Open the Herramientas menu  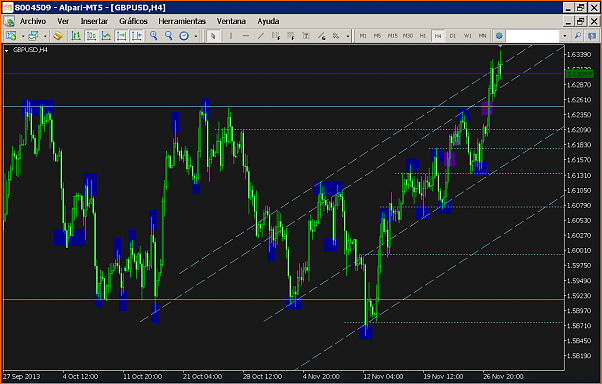(x=182, y=21)
